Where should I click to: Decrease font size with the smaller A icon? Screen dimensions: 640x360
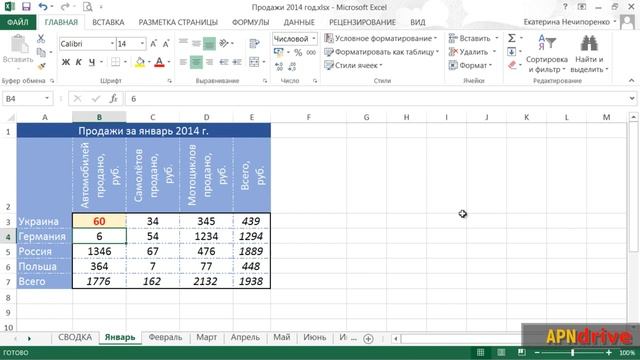[166, 44]
